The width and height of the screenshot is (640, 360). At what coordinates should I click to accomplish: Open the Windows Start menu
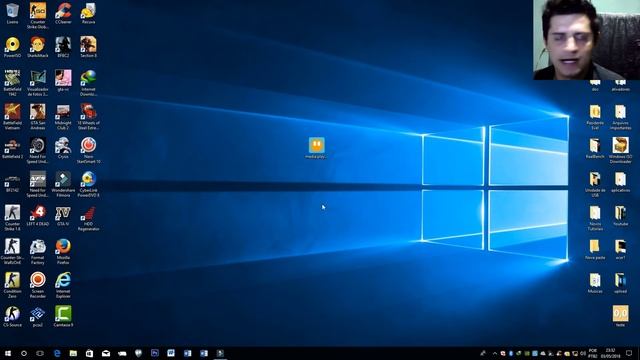[x=8, y=353]
